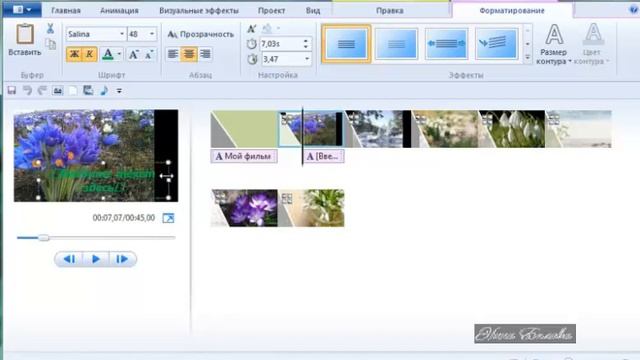This screenshot has width=640, height=360.
Task: Undo the last action
Action: pos(27,91)
